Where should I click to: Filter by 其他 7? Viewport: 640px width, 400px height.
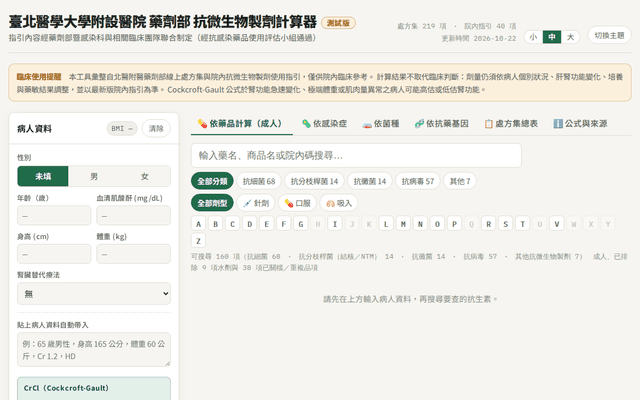460,181
